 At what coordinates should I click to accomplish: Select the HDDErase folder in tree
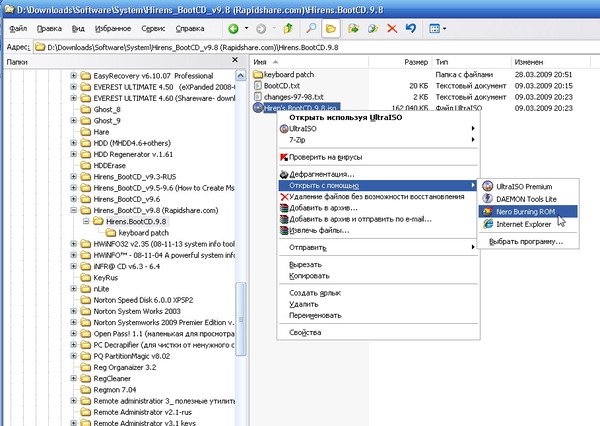[x=103, y=165]
